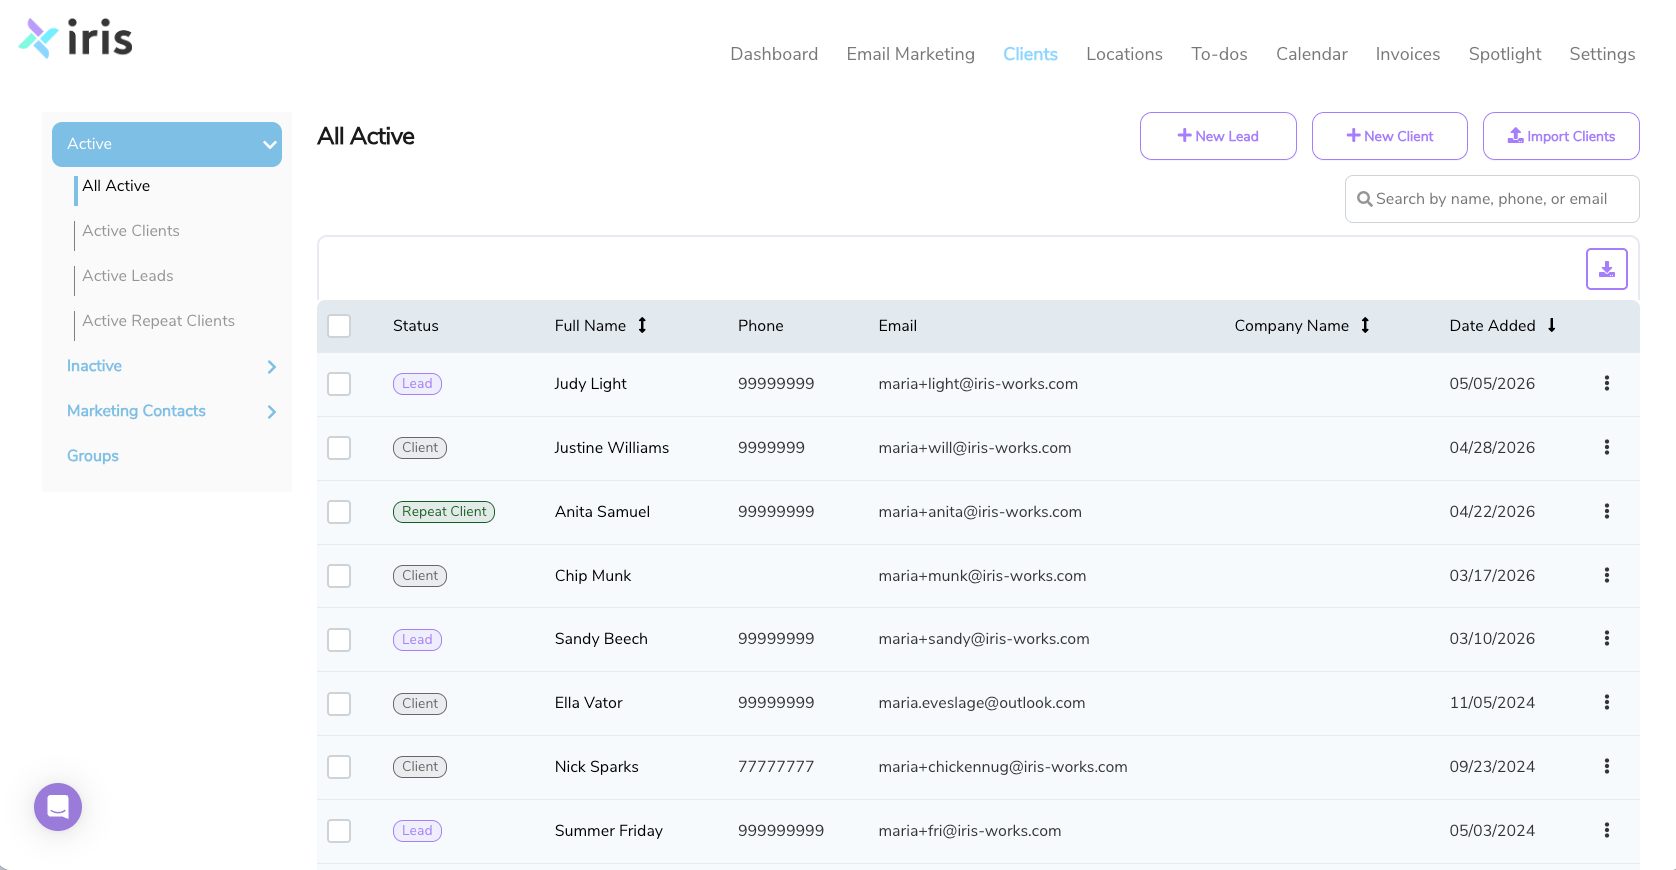Check the box for Sandy Beech

click(x=339, y=639)
